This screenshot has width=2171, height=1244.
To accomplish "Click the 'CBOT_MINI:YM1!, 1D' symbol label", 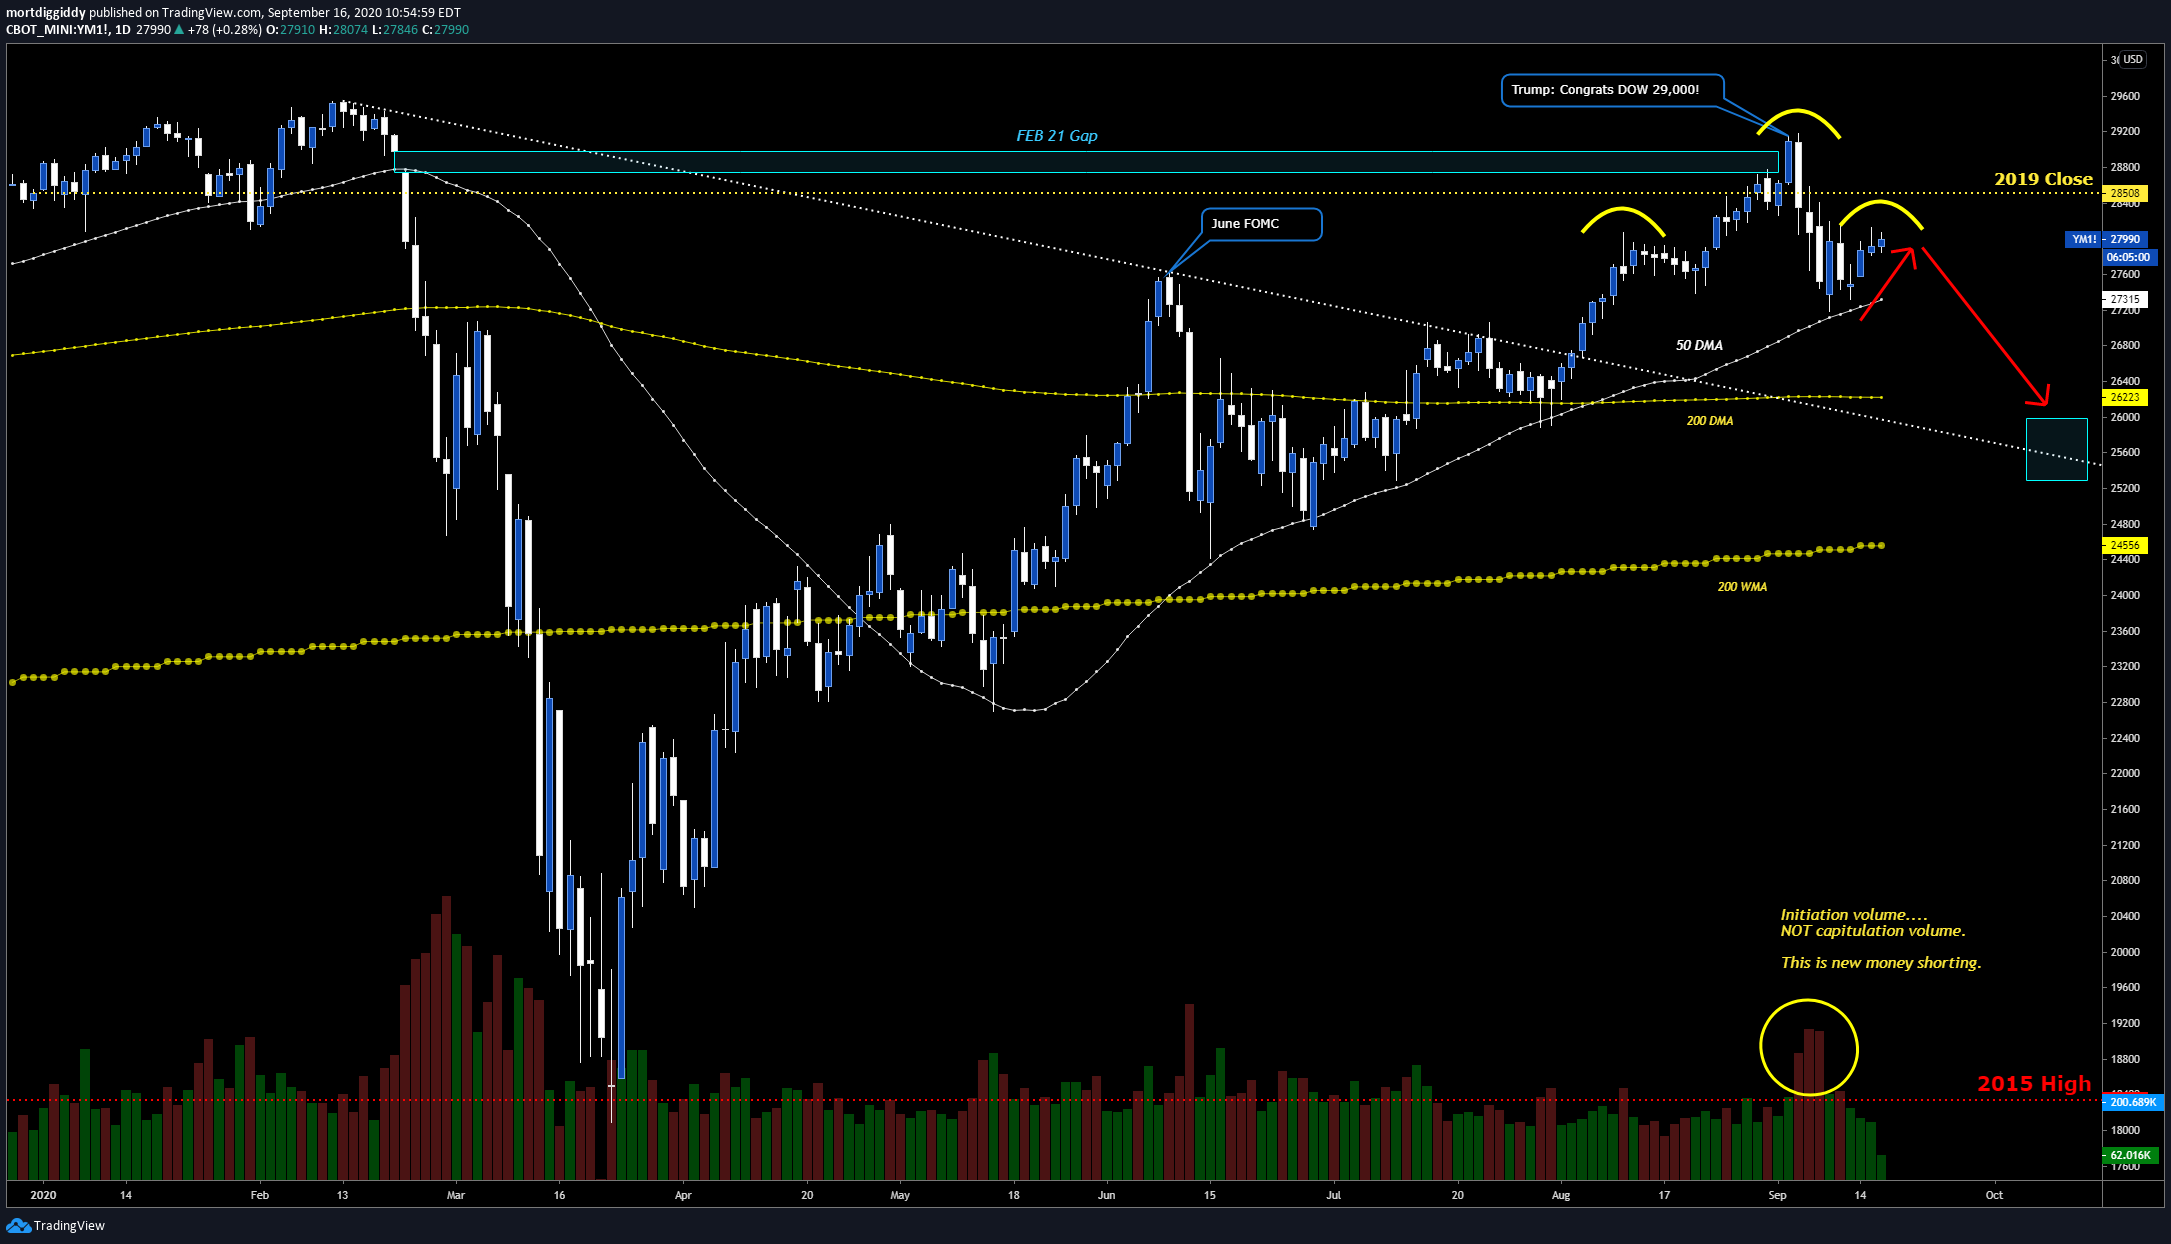I will pos(68,30).
